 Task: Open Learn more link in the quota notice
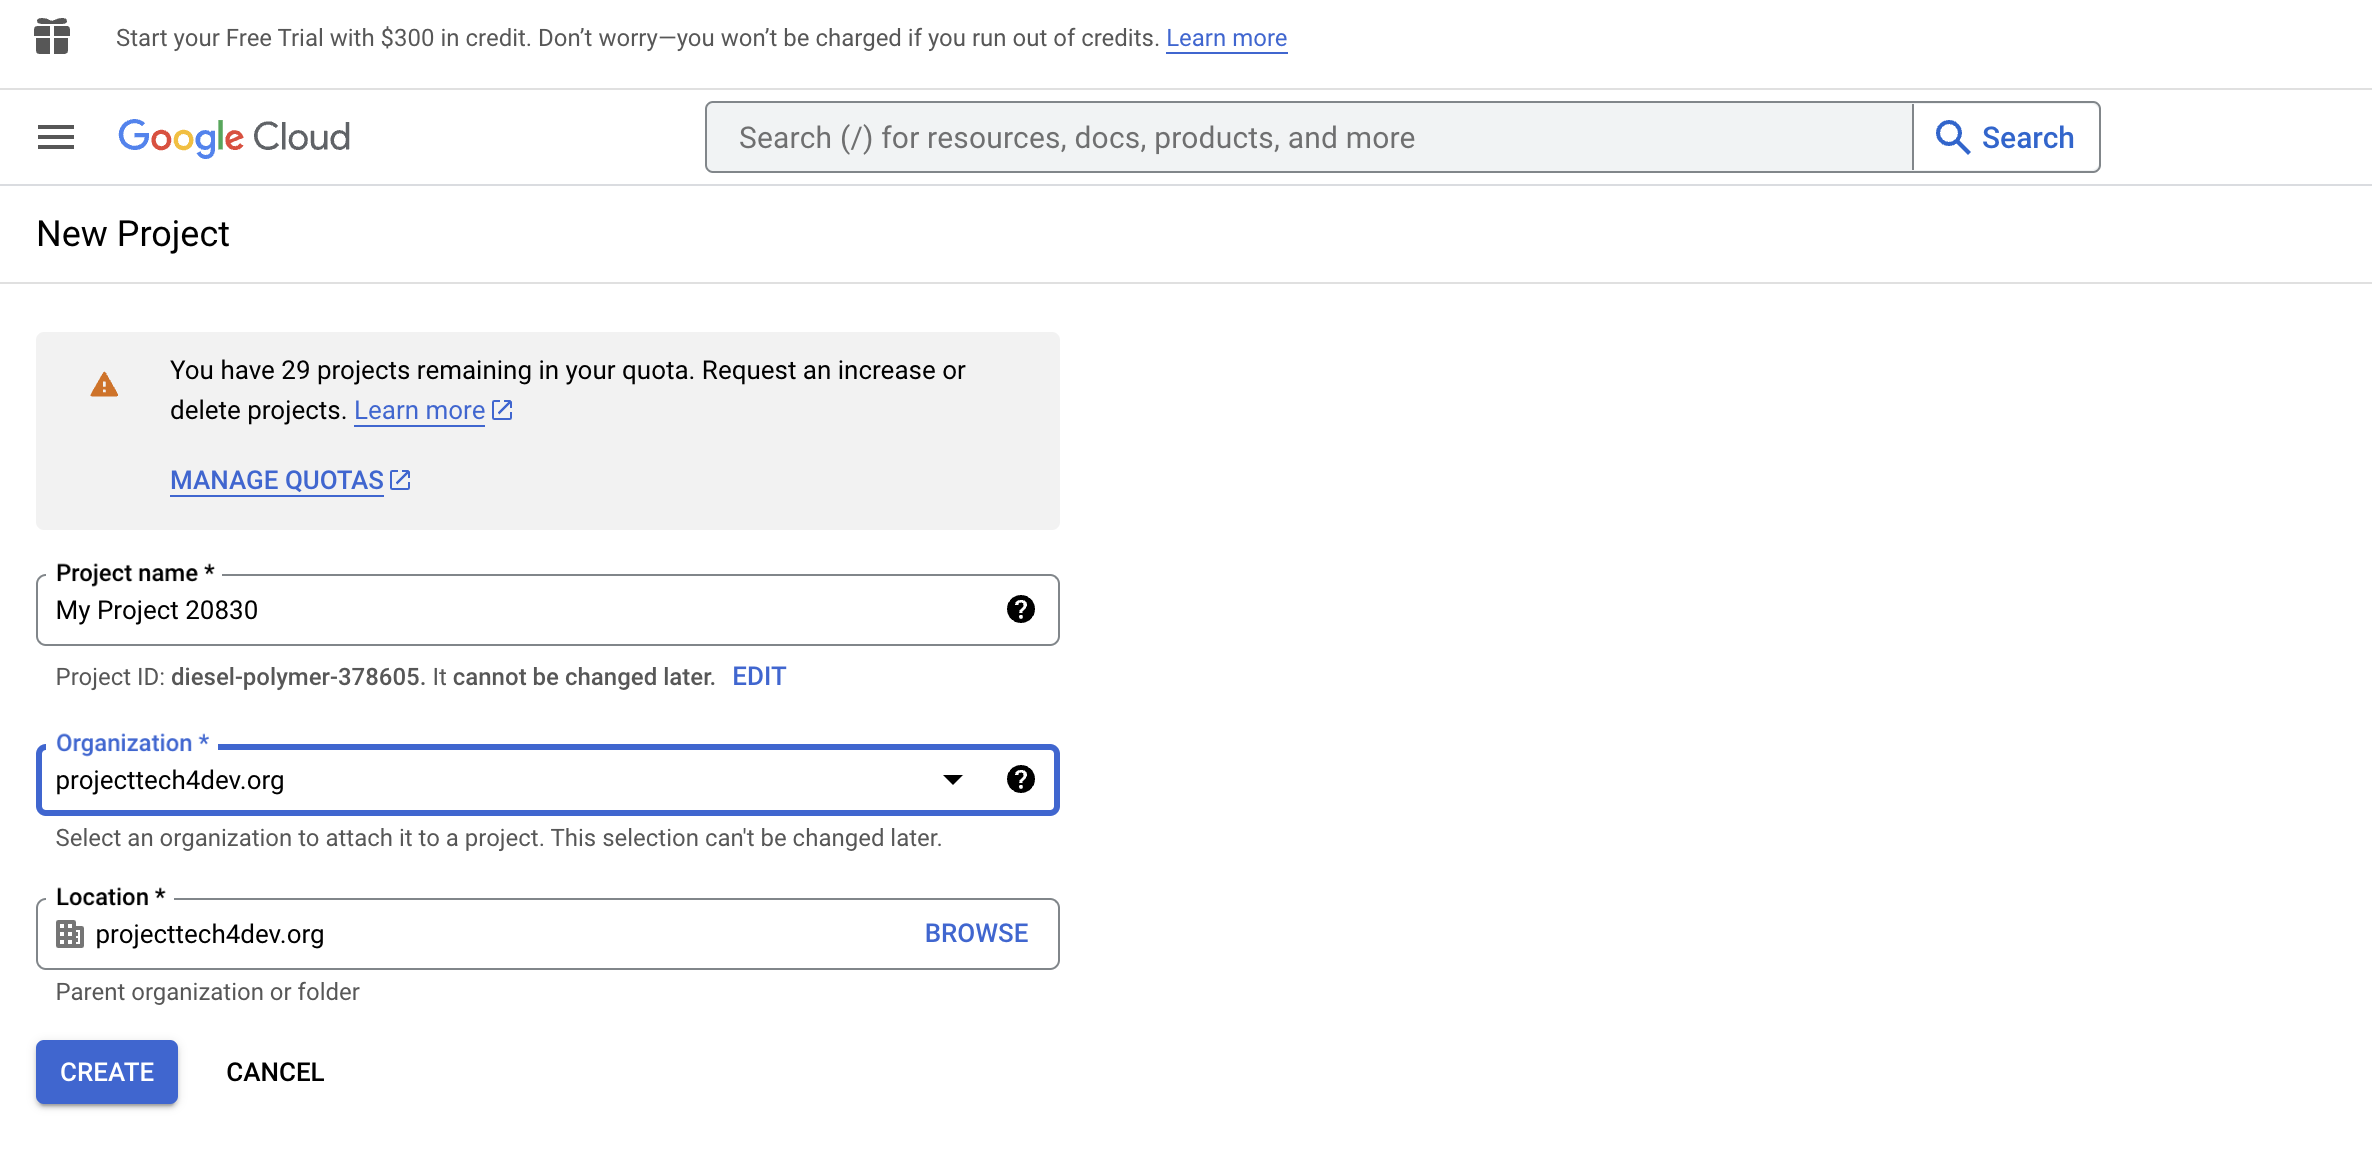coord(419,410)
